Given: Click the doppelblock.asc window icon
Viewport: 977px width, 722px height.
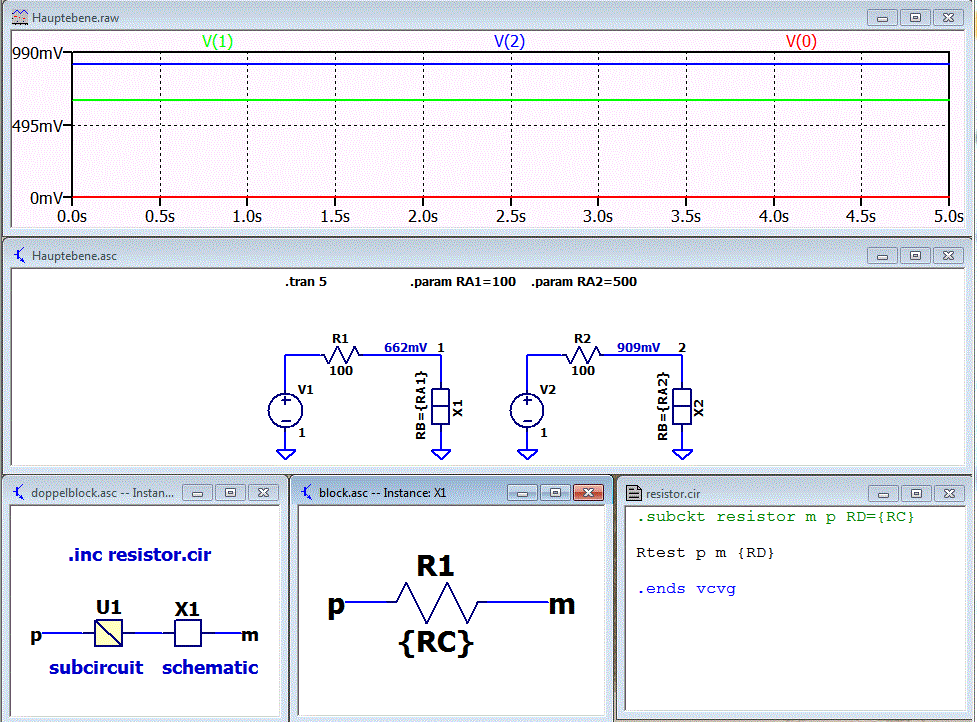Looking at the screenshot, I should [x=19, y=493].
